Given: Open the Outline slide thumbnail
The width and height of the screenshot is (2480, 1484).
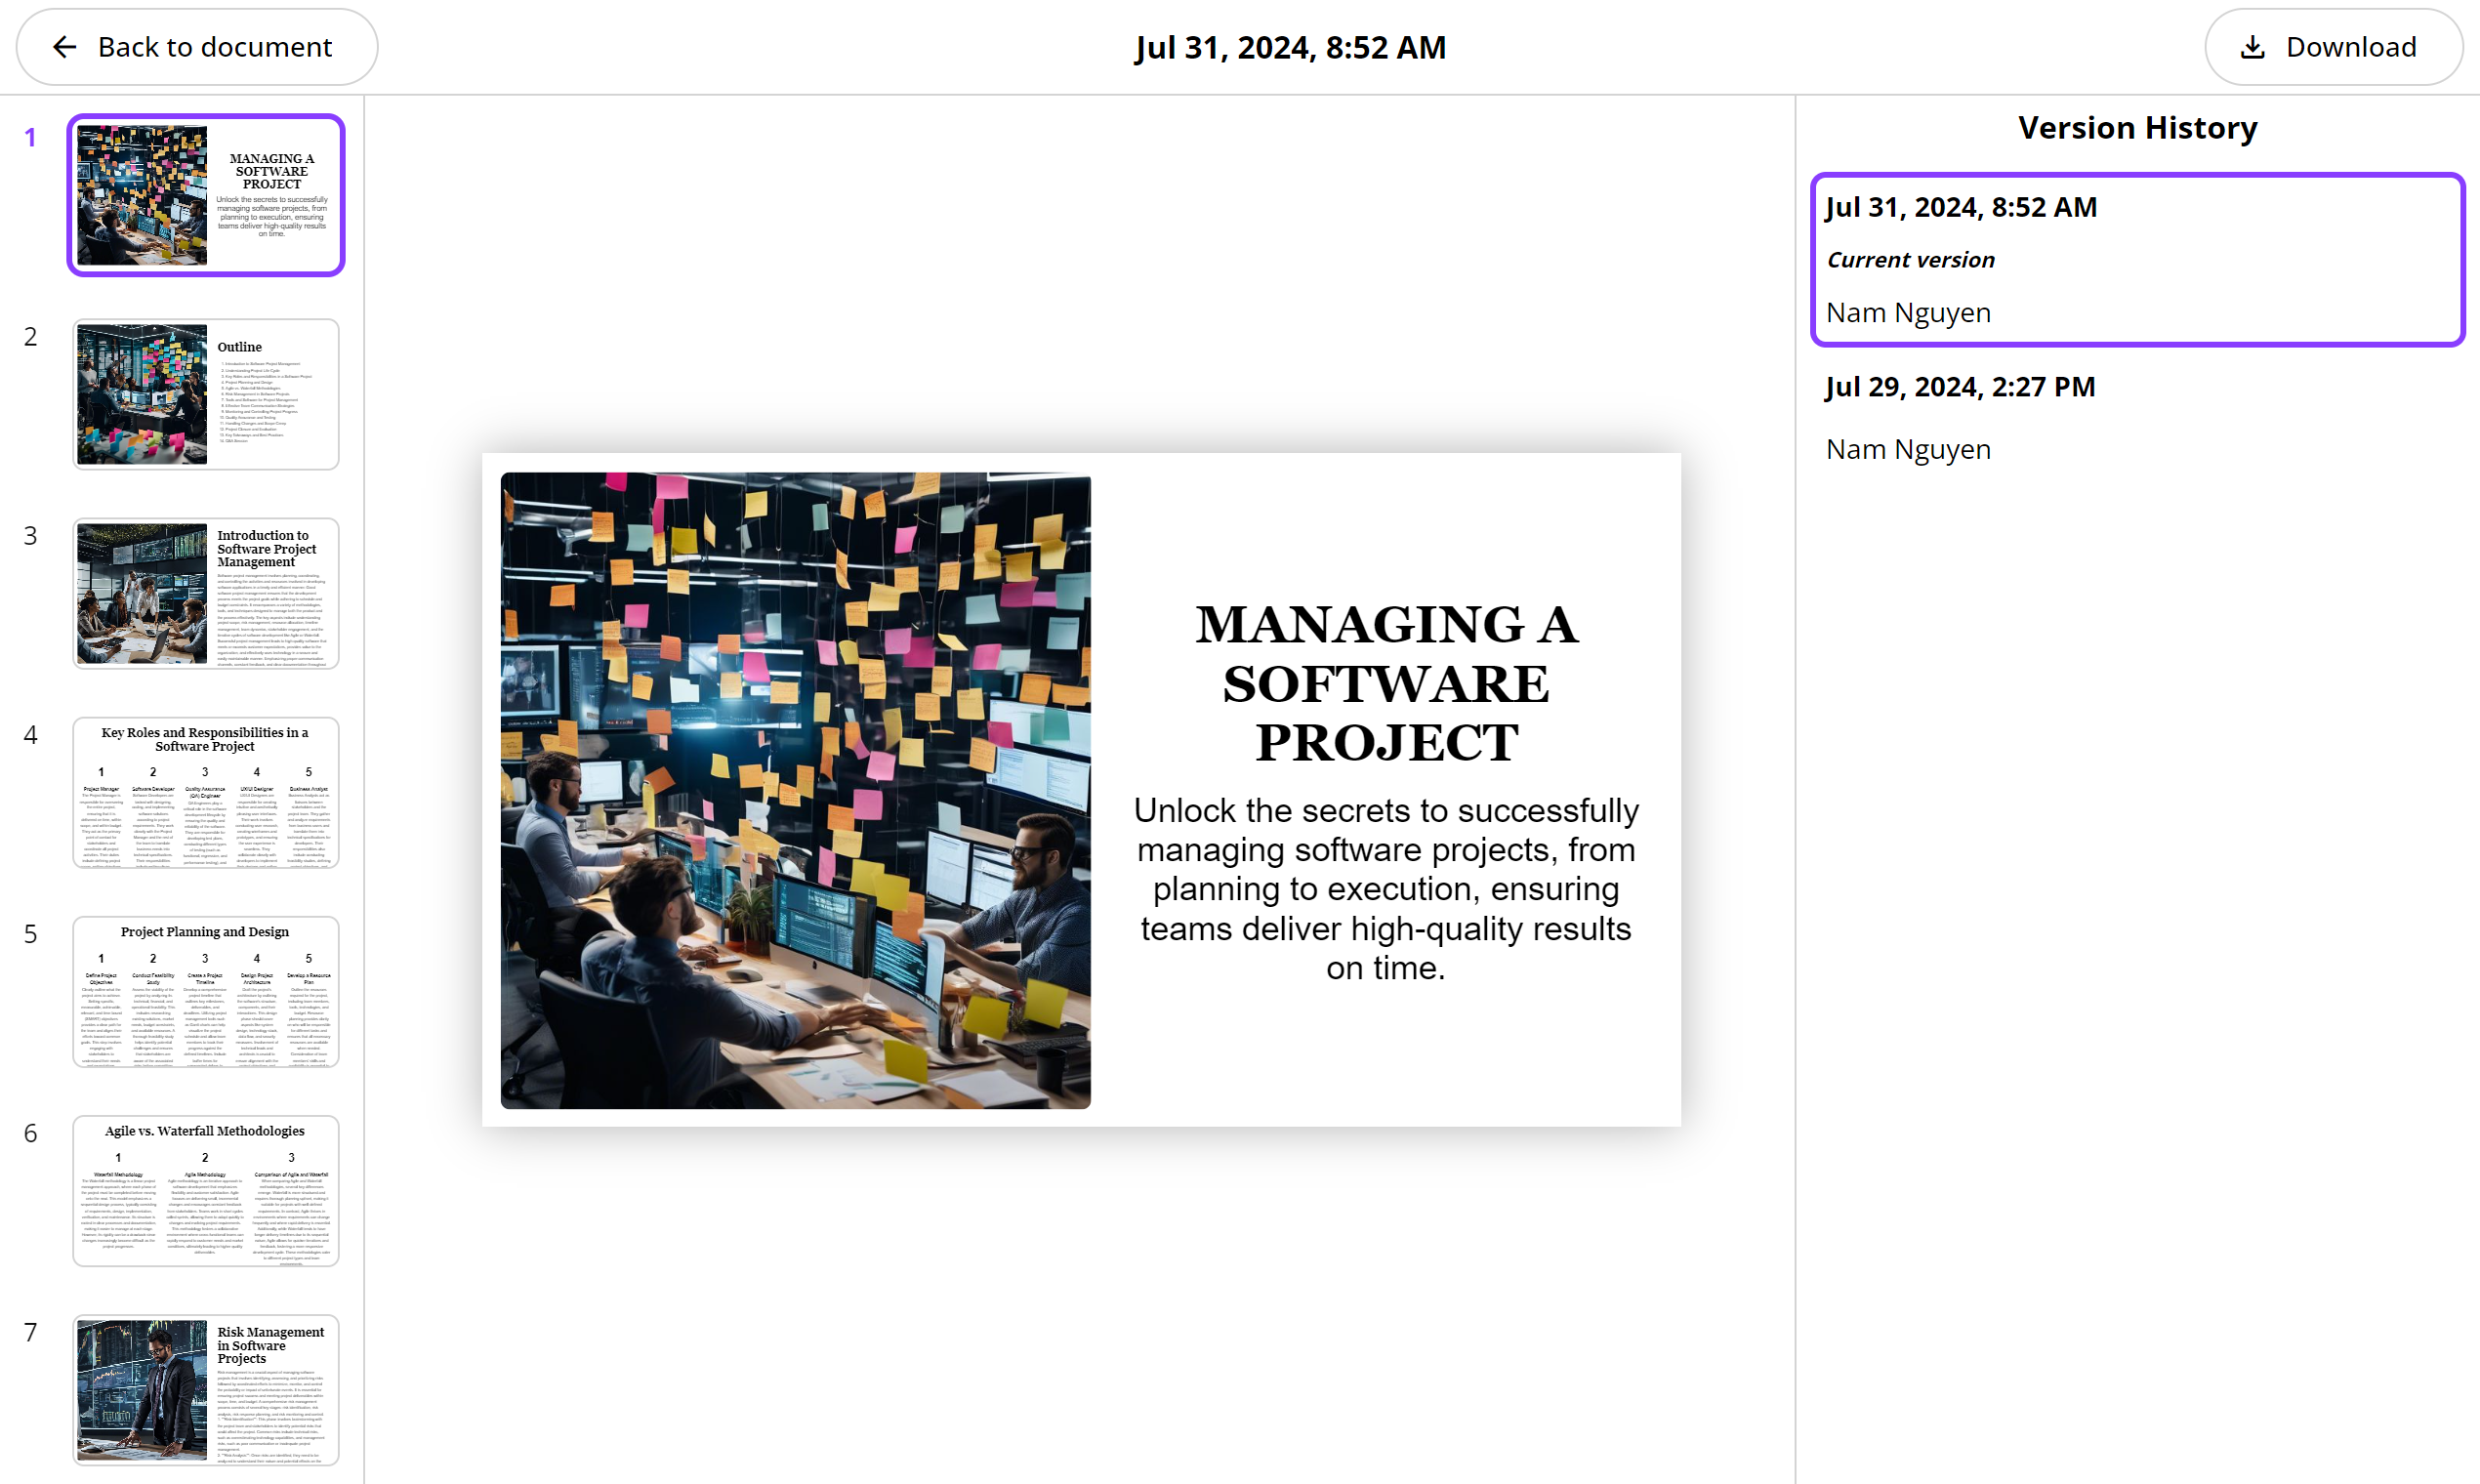Looking at the screenshot, I should tap(206, 394).
